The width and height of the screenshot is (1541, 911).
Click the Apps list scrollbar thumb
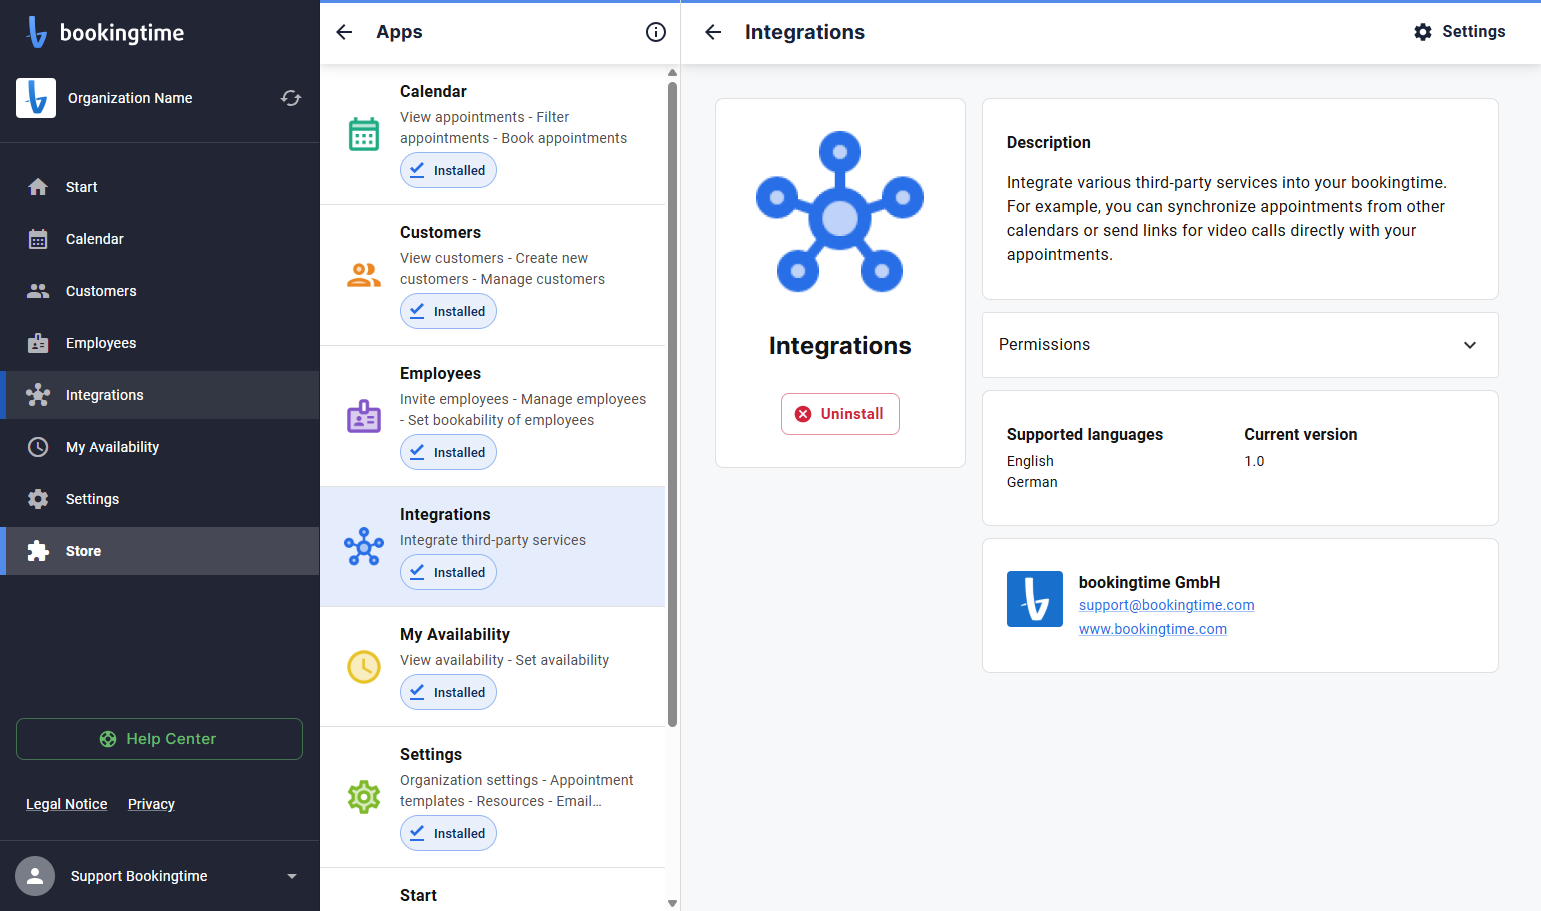pos(672,404)
